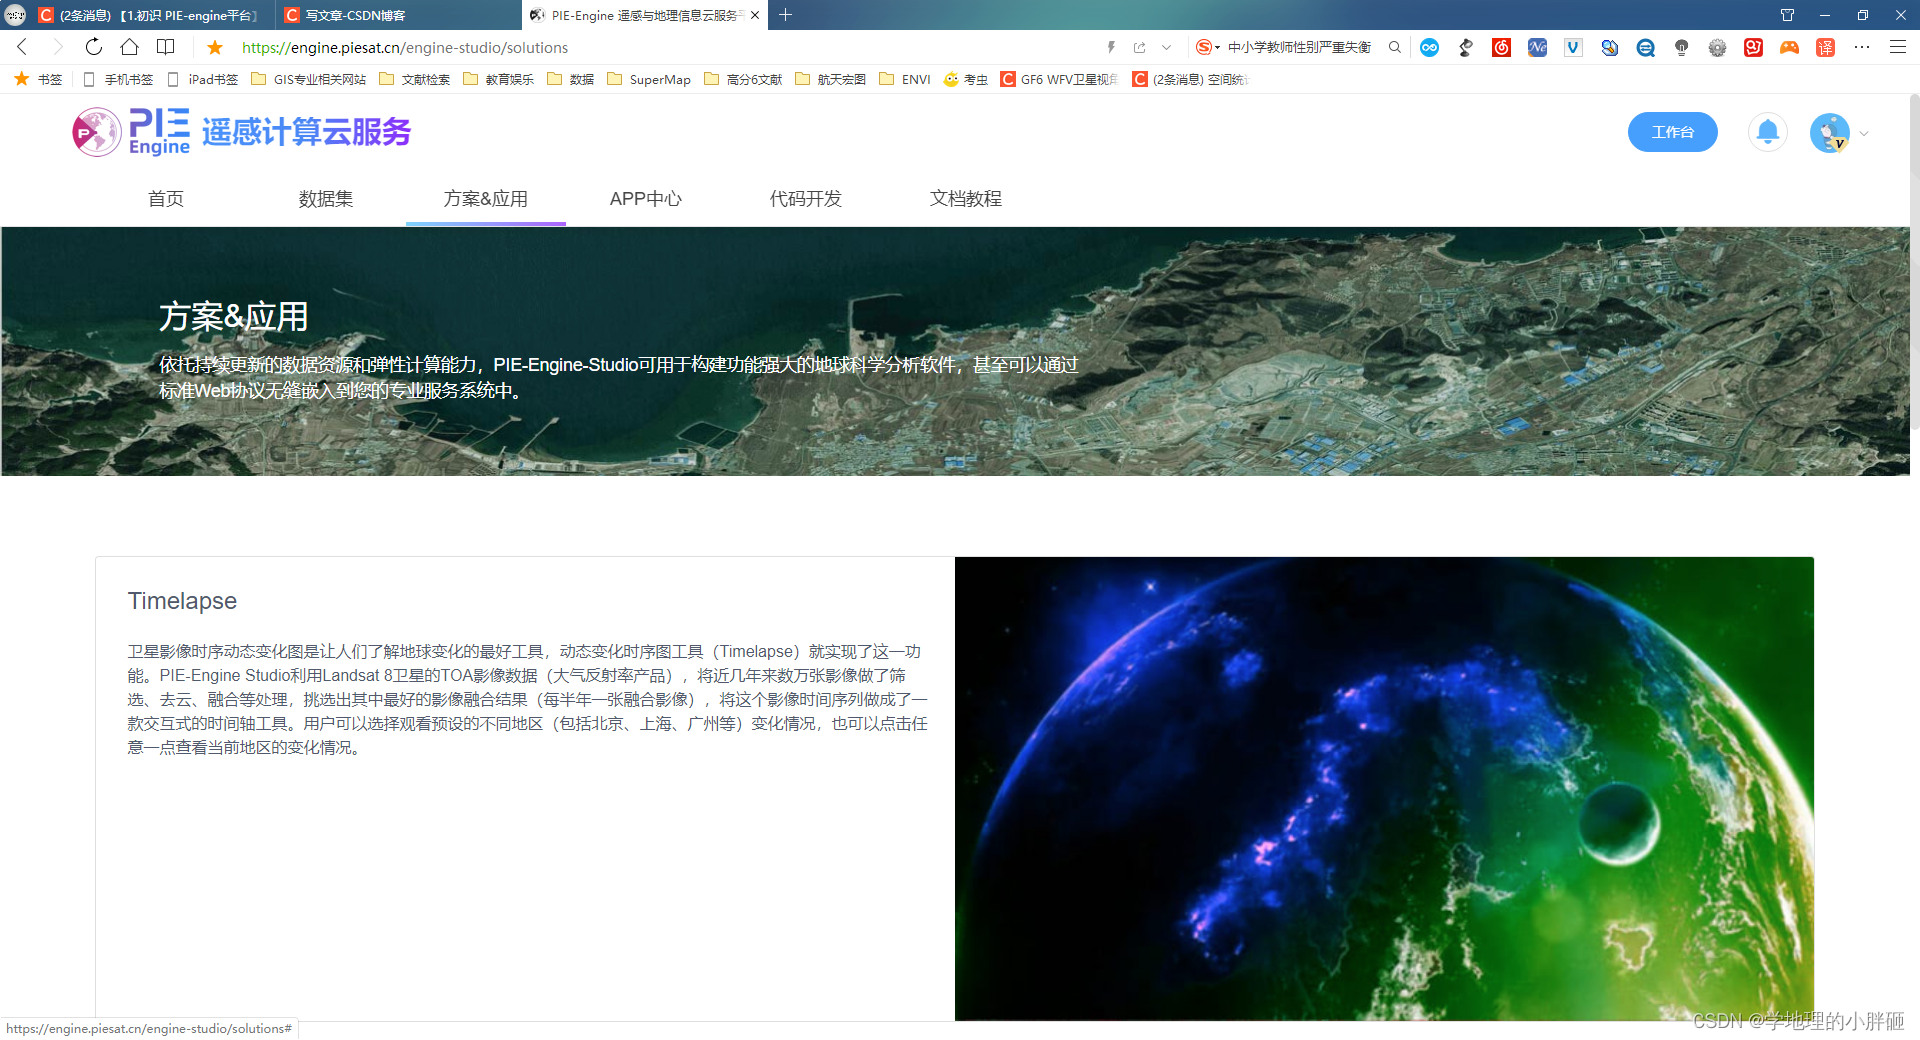
Task: Open the APP中心 menu item
Action: coord(646,199)
